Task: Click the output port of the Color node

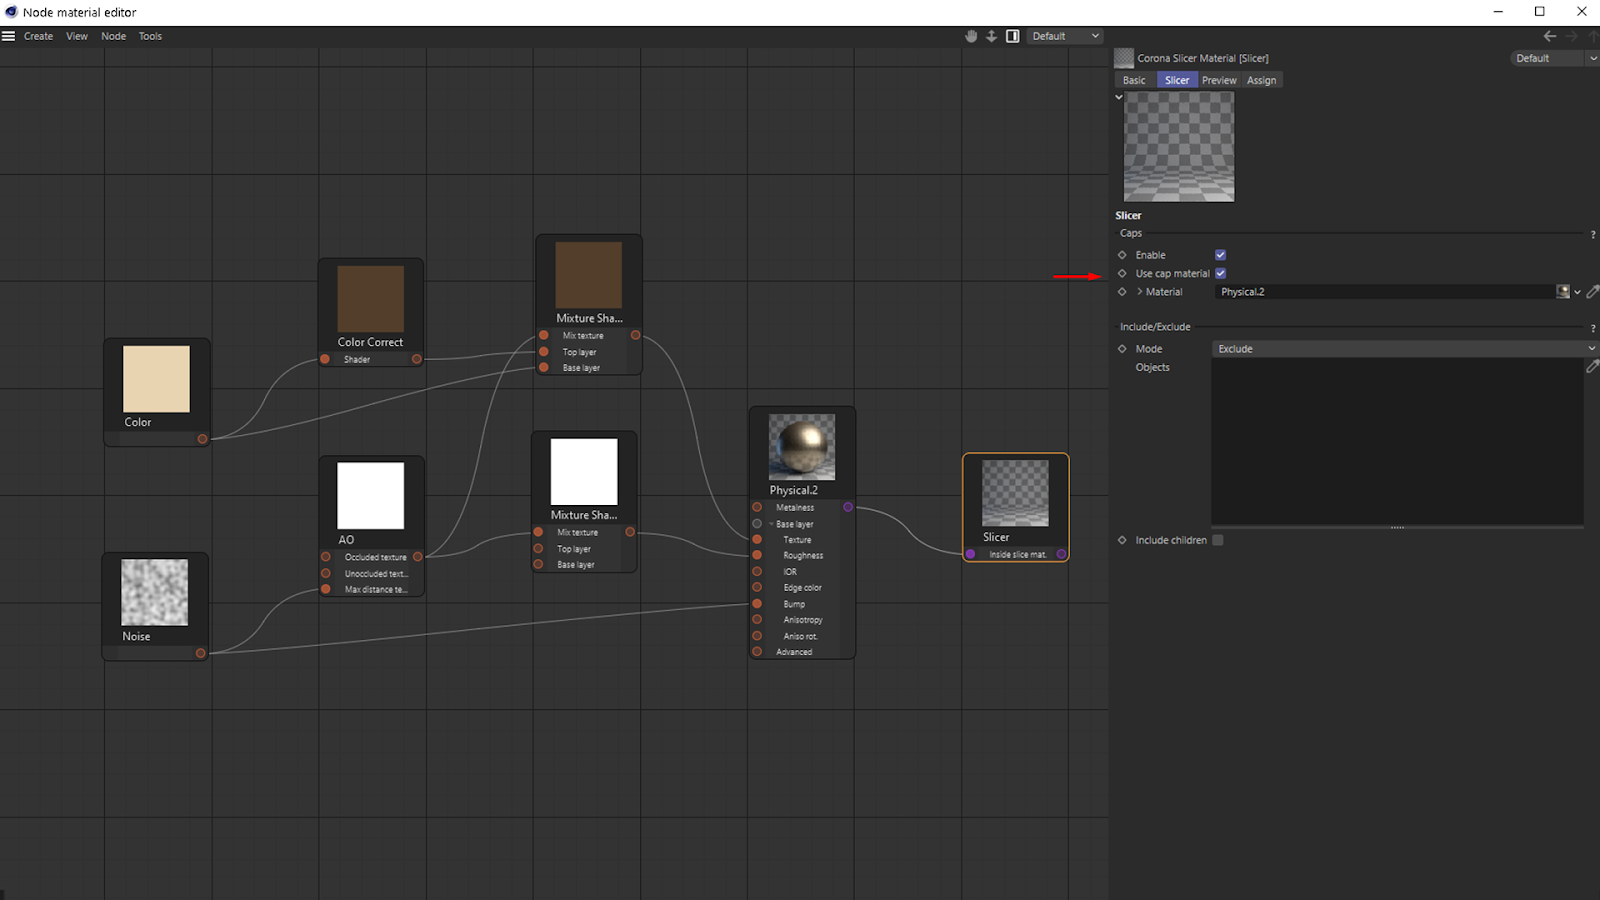Action: [202, 439]
